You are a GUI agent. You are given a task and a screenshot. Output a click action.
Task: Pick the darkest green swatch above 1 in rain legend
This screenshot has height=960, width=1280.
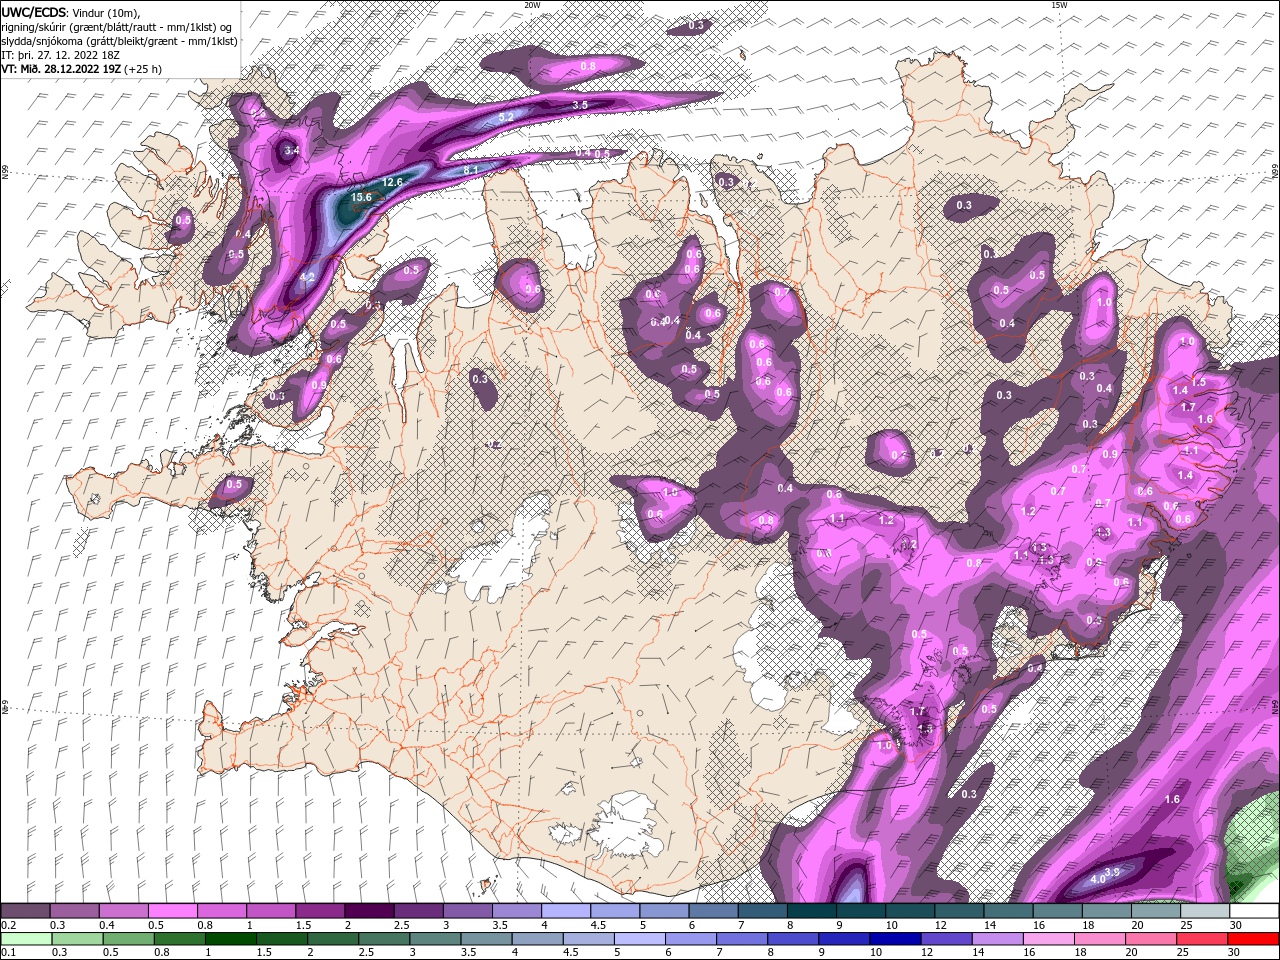point(231,939)
